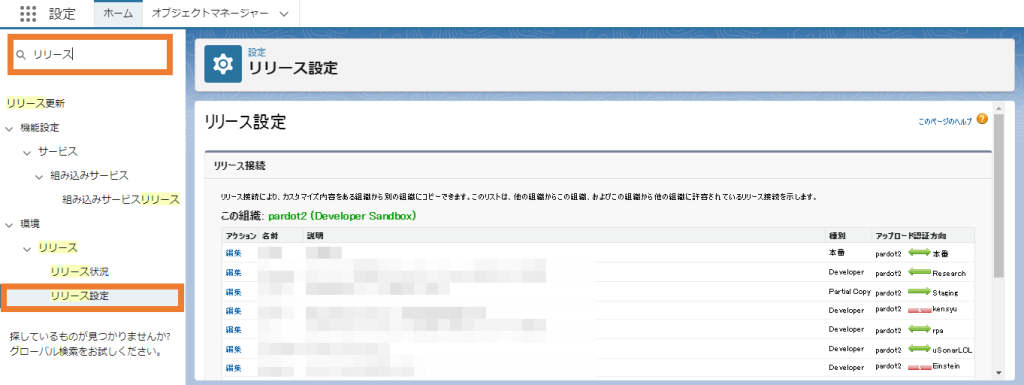Collapse the サービス tree node
The height and width of the screenshot is (385, 1024).
[x=27, y=153]
